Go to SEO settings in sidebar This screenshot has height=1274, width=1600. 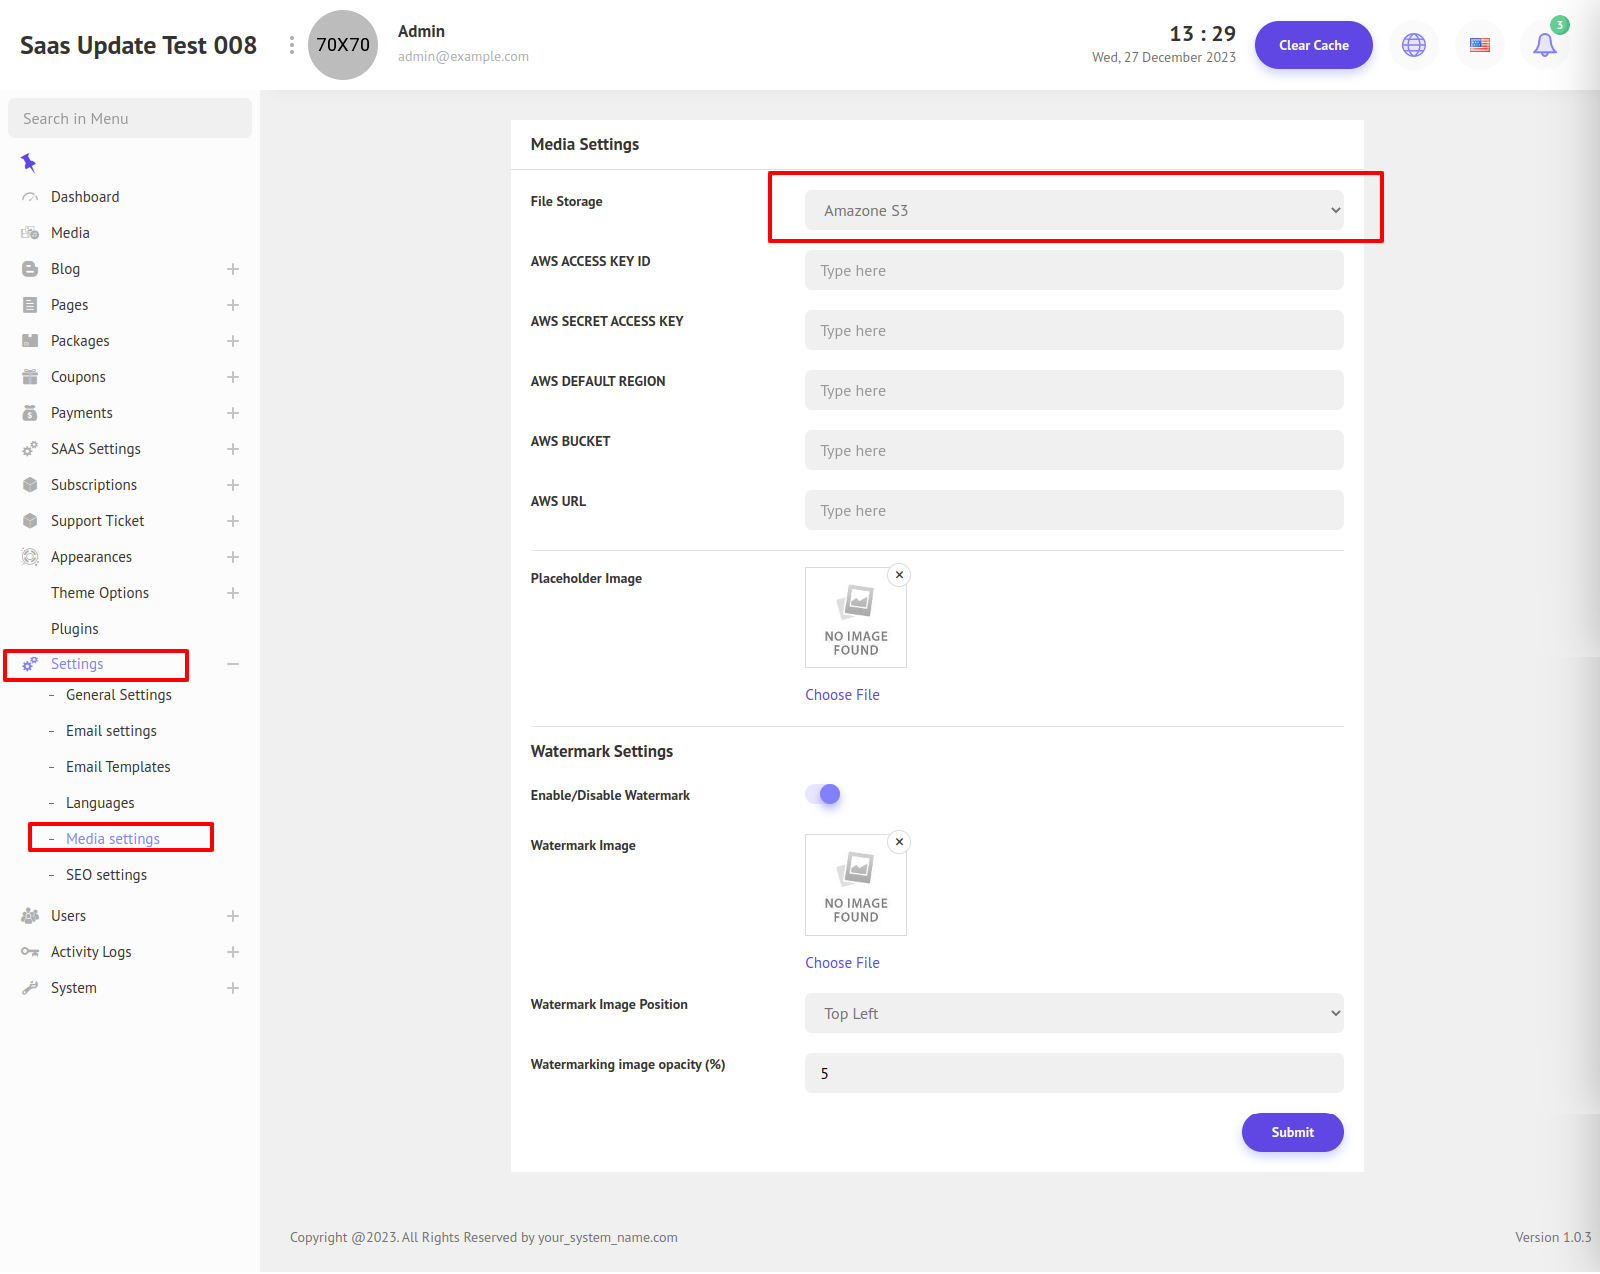coord(106,875)
